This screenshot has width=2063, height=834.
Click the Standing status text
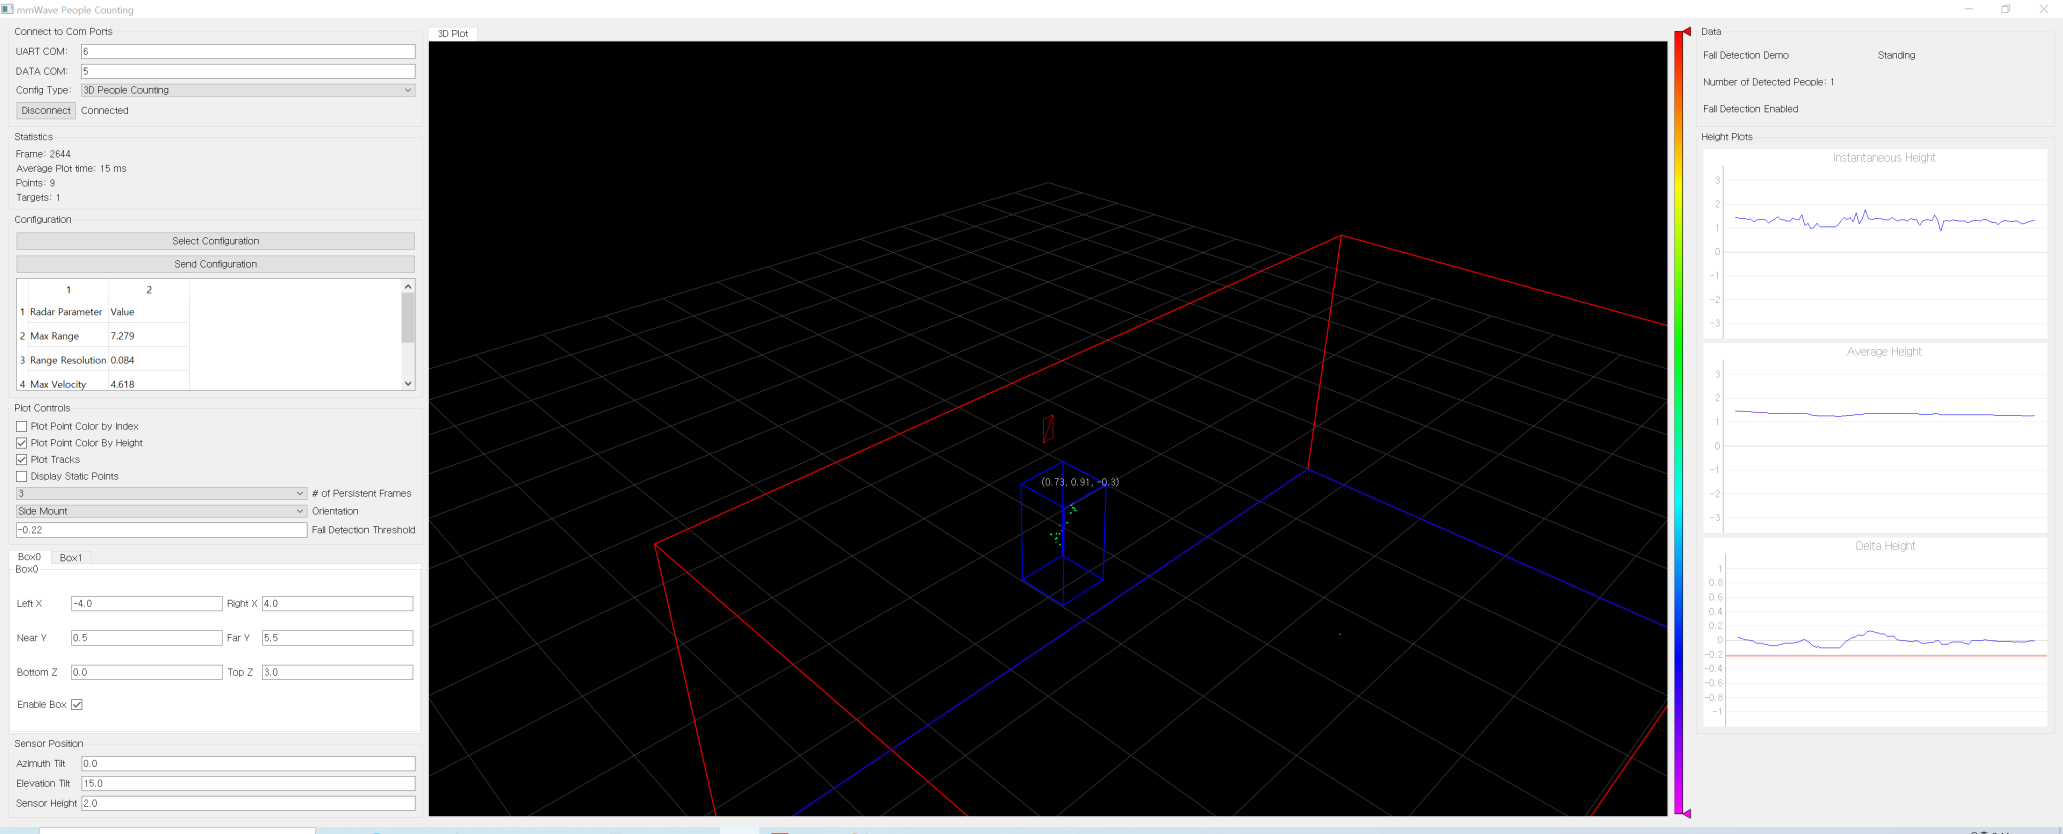click(x=1896, y=56)
